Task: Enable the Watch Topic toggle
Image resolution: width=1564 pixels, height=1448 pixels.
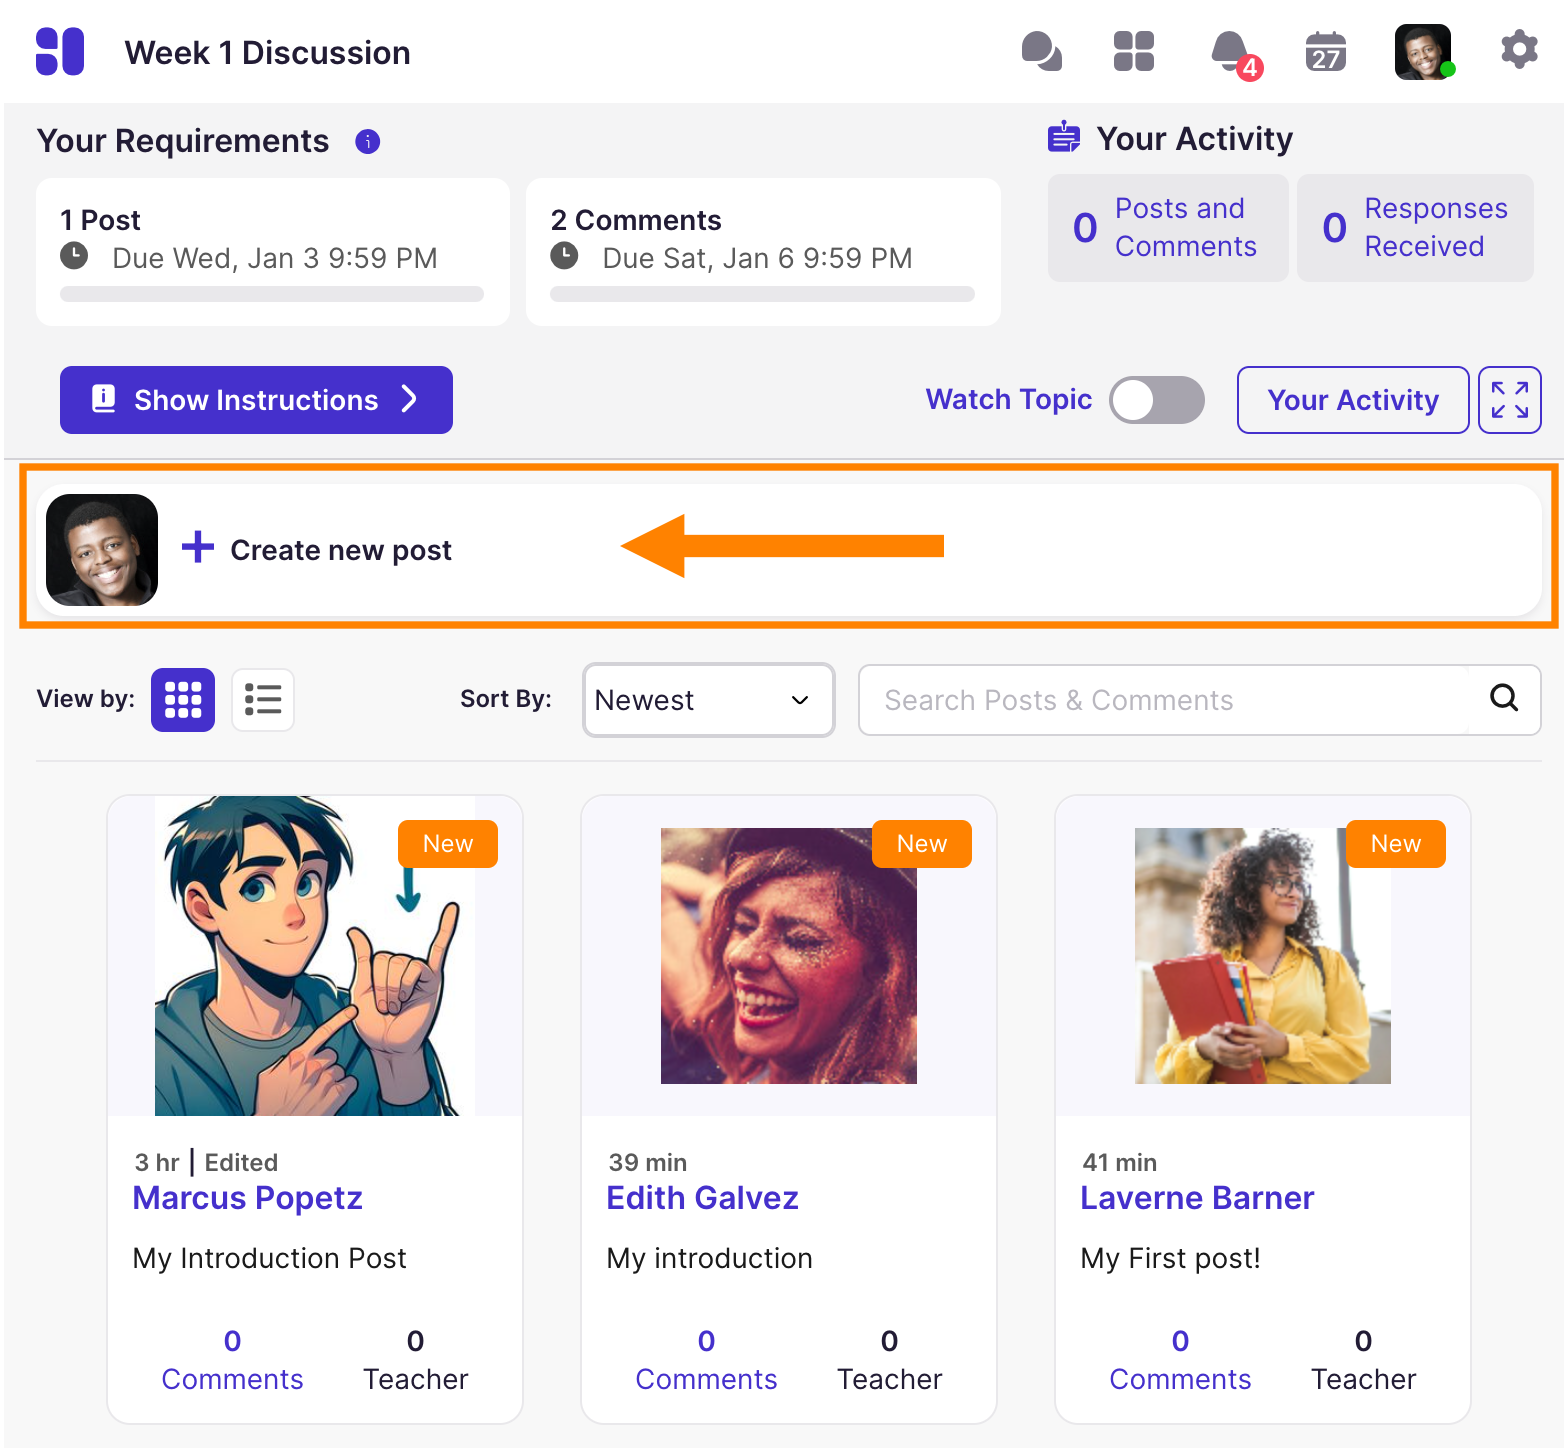Action: (x=1157, y=400)
